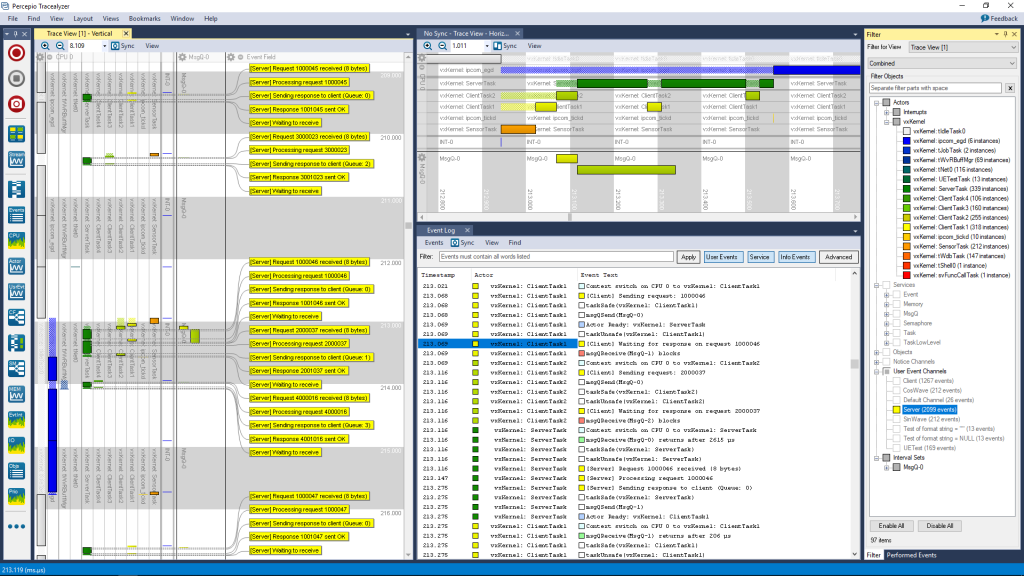Expand the Interrupts node in filter tree

[x=886, y=112]
